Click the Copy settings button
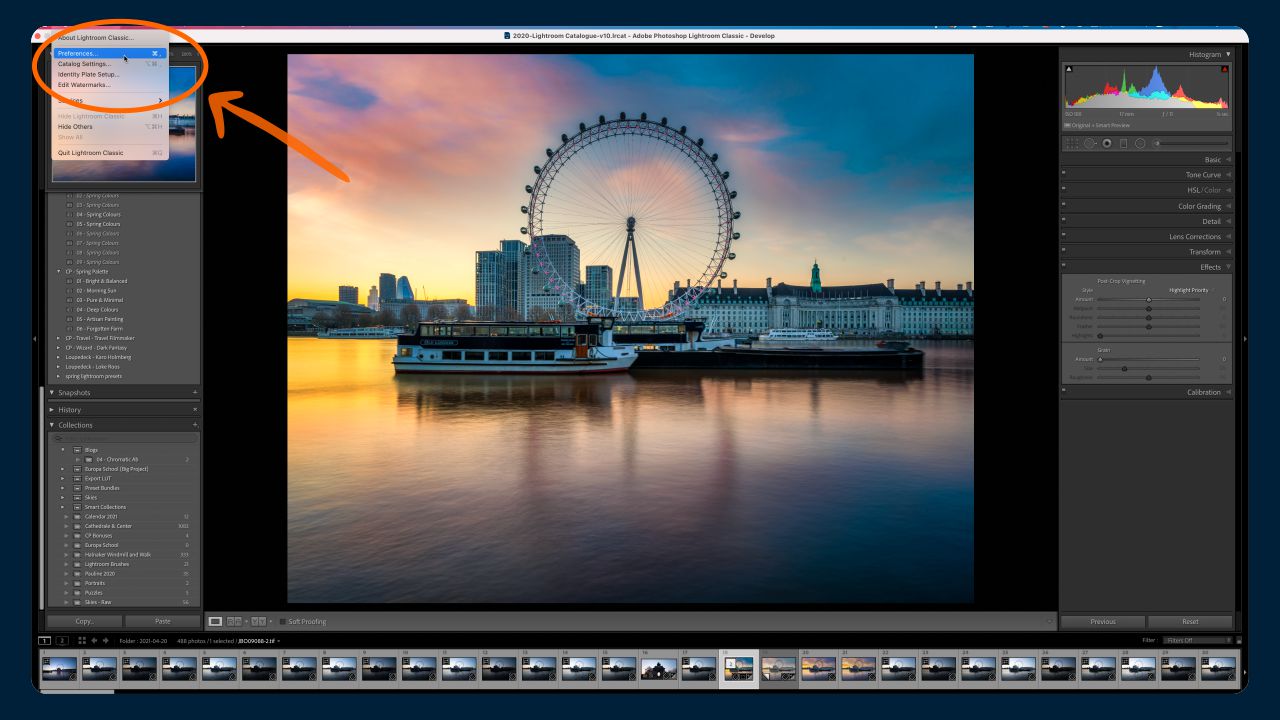 pyautogui.click(x=84, y=621)
